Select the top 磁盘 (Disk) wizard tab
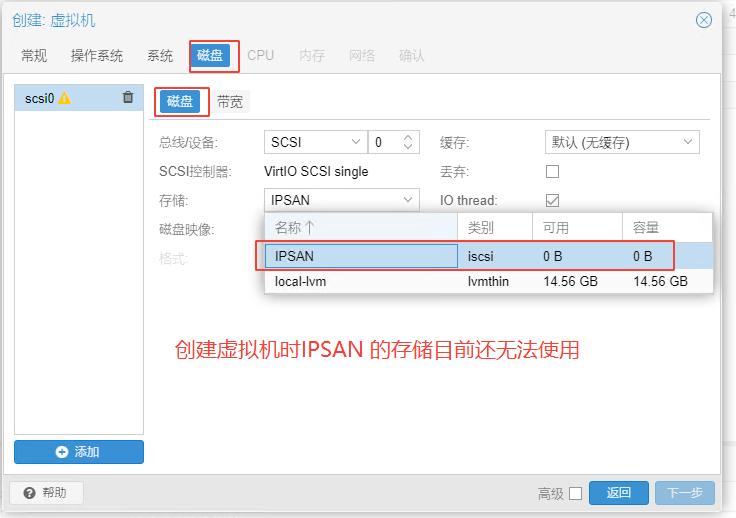Image resolution: width=736 pixels, height=518 pixels. [210, 56]
